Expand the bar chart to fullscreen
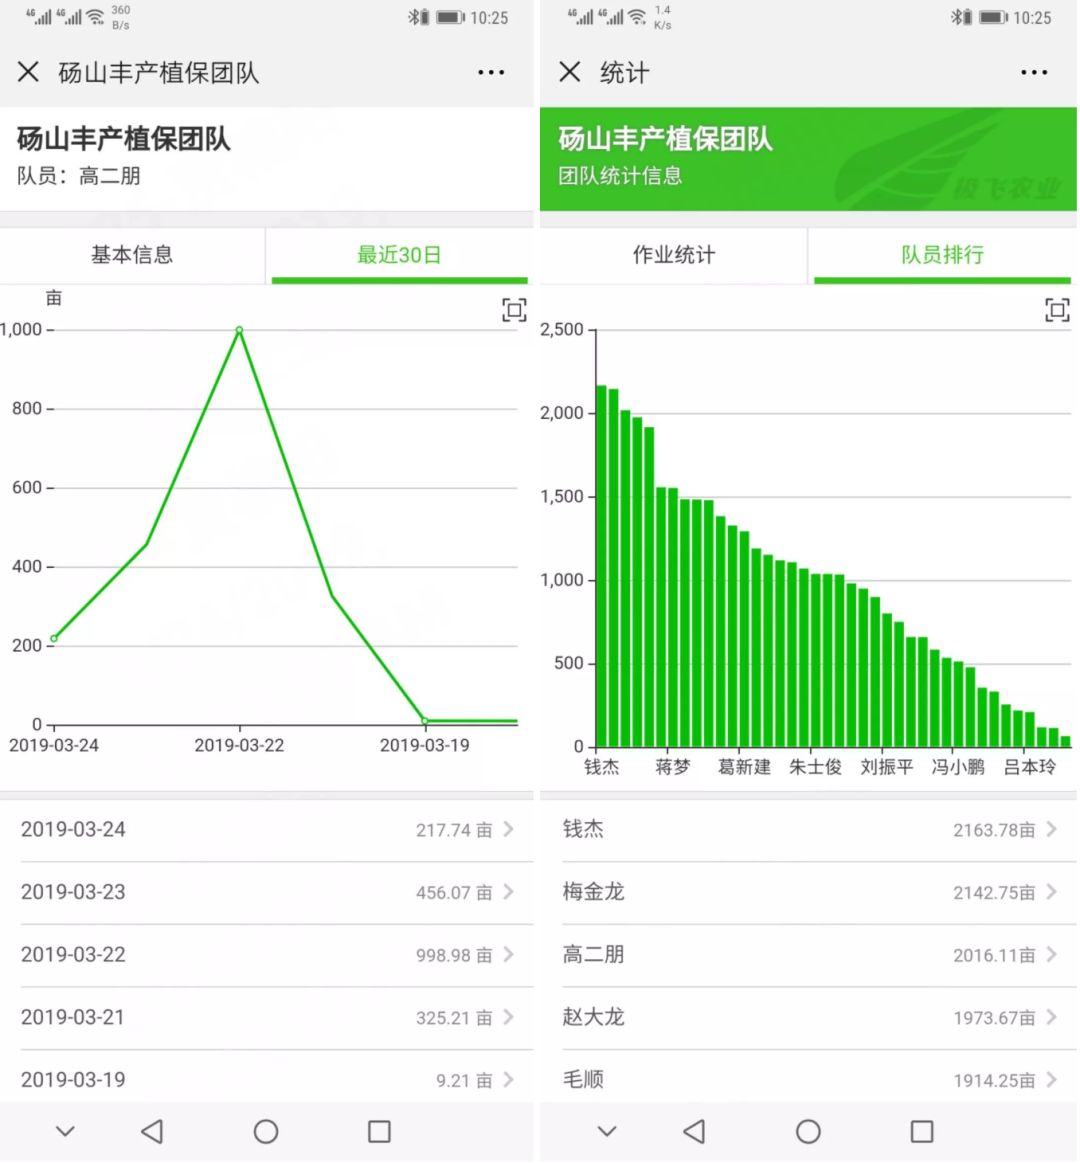 pyautogui.click(x=1057, y=310)
